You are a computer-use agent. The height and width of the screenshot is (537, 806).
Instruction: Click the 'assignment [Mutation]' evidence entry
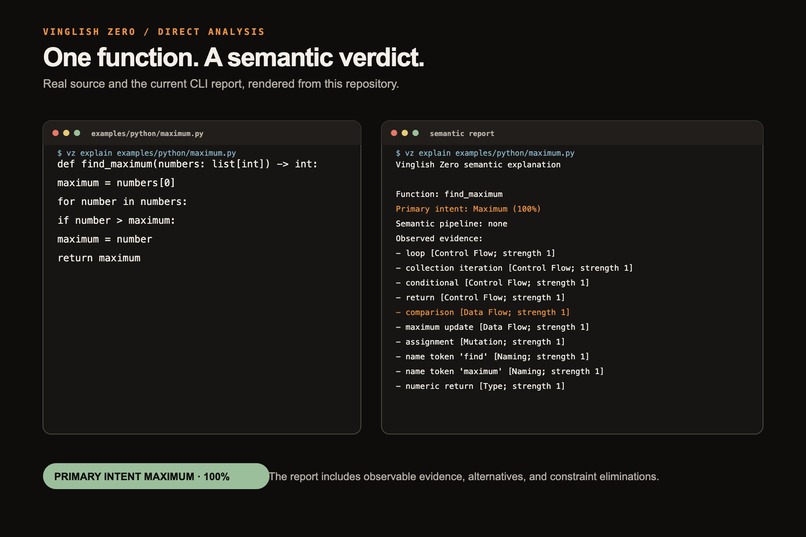click(480, 342)
